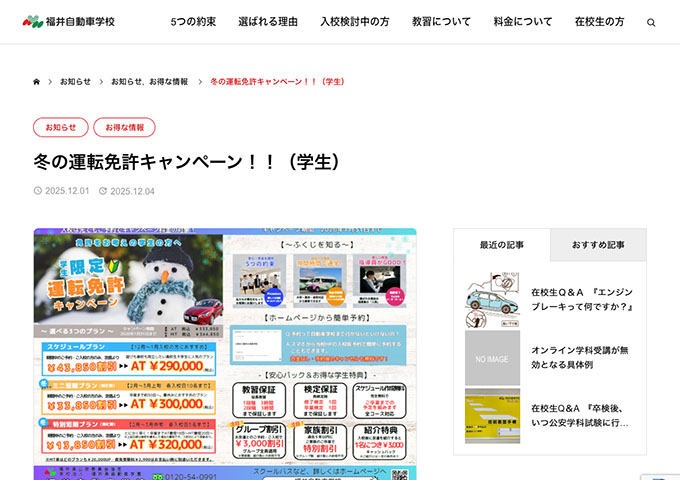Screen dimensions: 680x480
Task: Click the お知らせ, お得な情報 breadcrumb link
Action: pos(150,82)
